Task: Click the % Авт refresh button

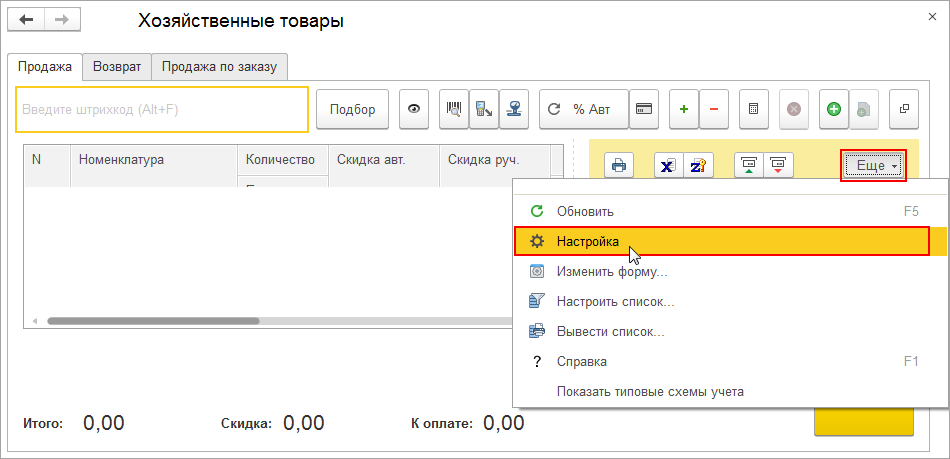Action: [584, 109]
